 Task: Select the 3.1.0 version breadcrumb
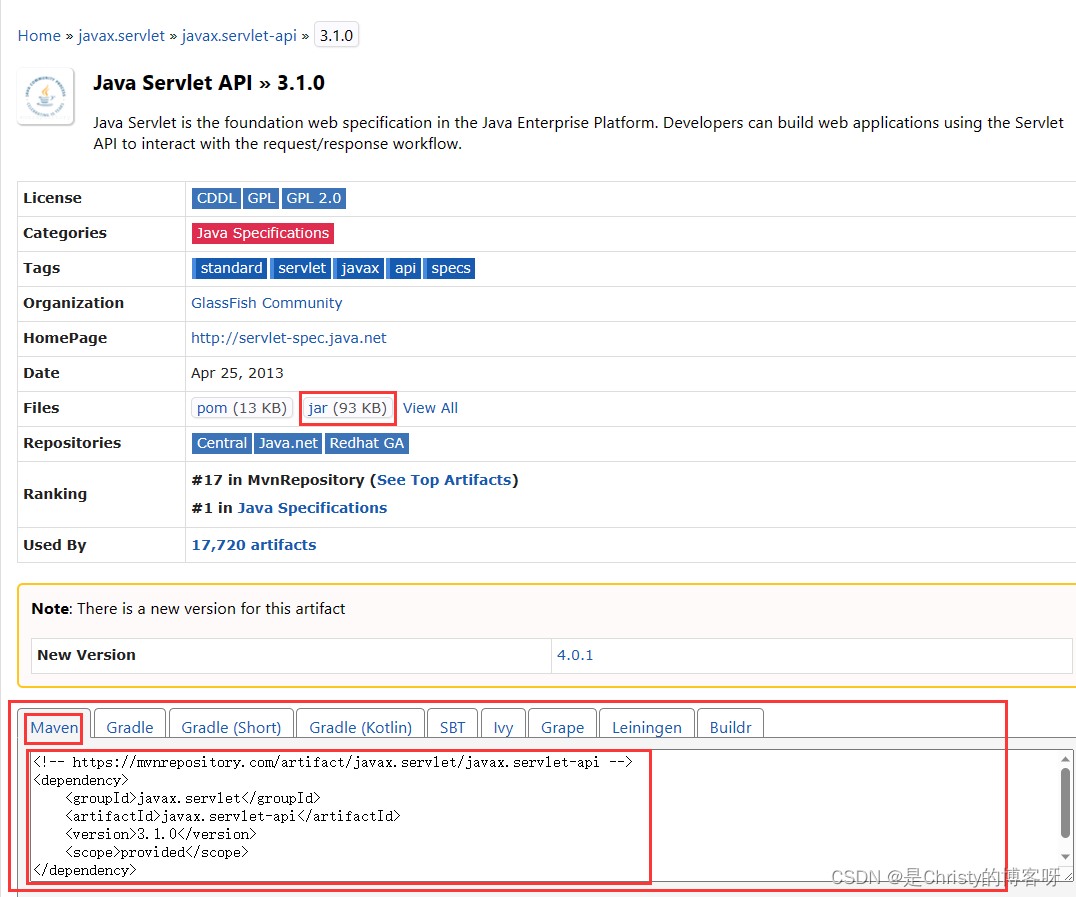(x=336, y=34)
